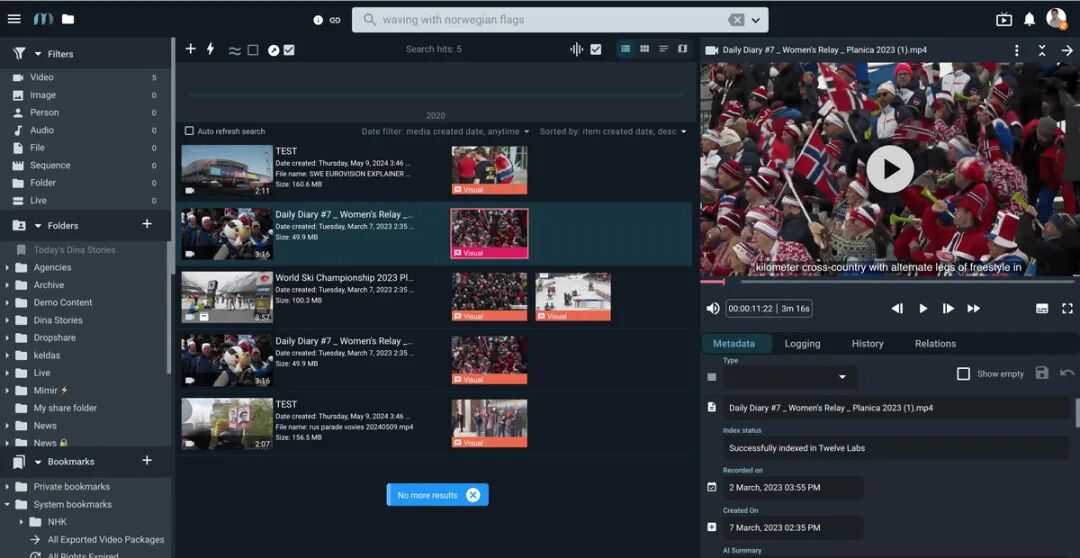The width and height of the screenshot is (1080, 558).
Task: Enter fullscreen mode in video player
Action: 1067,309
